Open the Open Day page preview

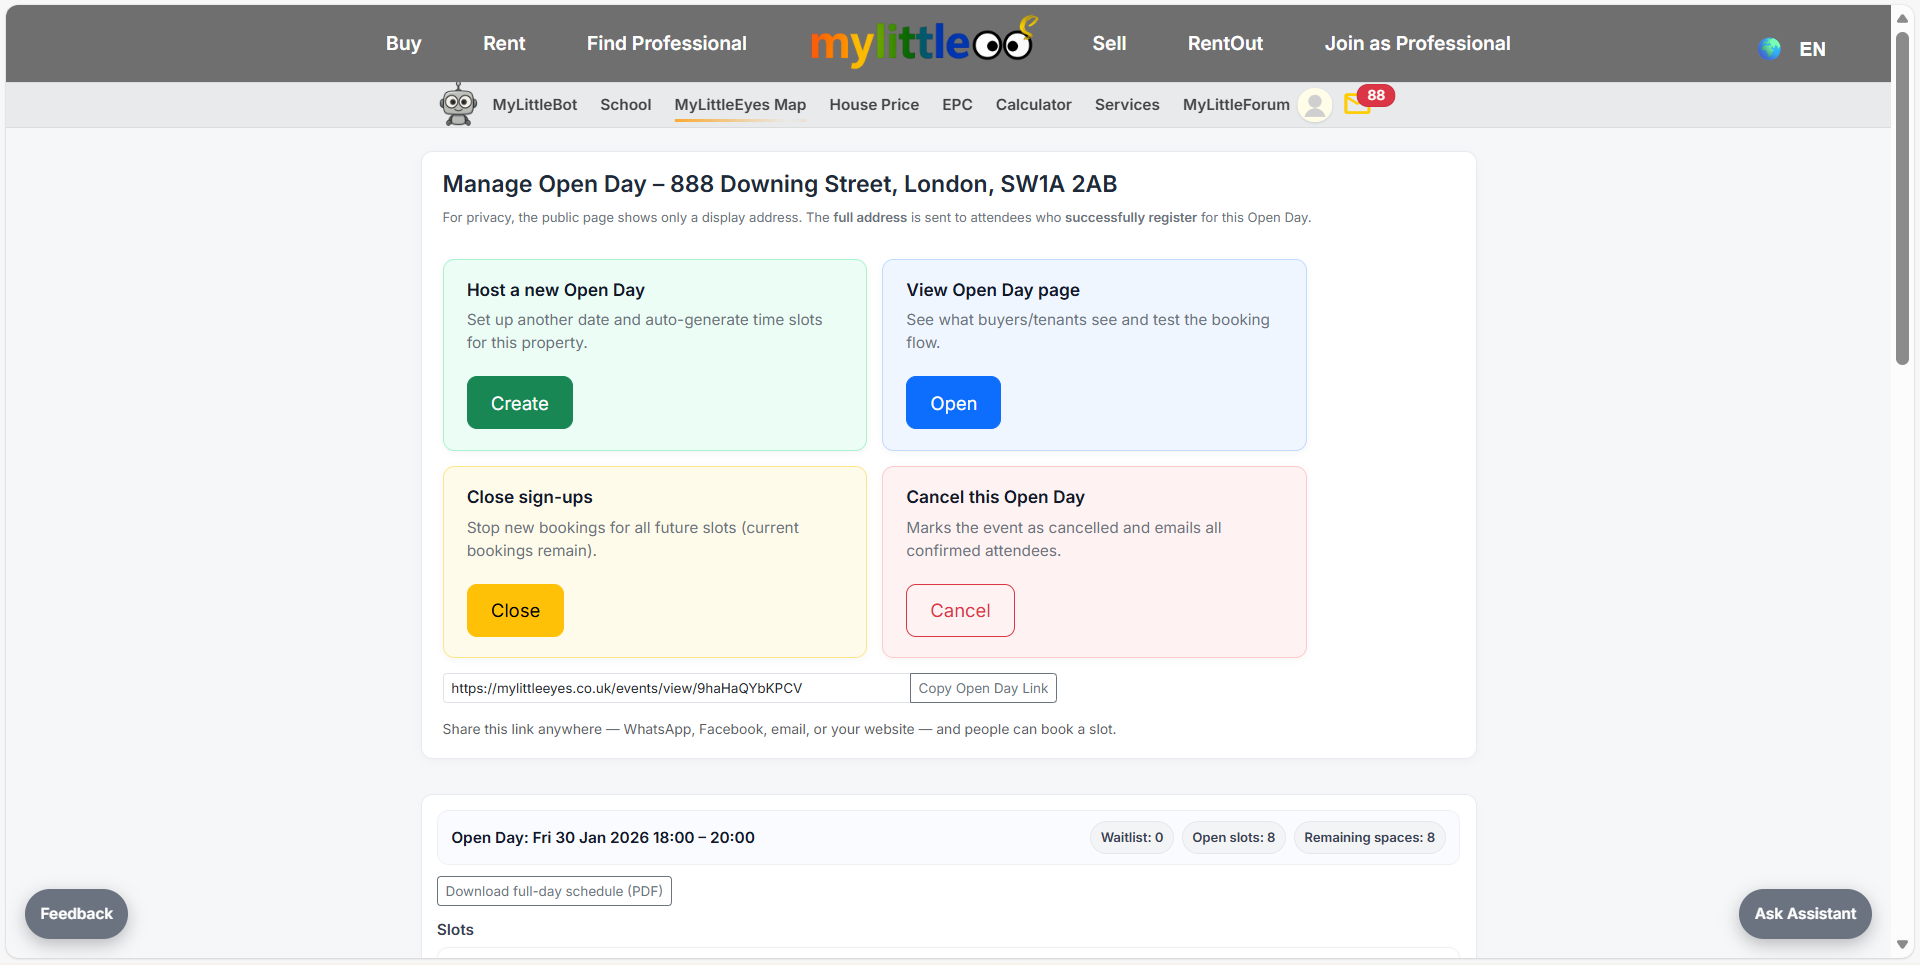[953, 402]
